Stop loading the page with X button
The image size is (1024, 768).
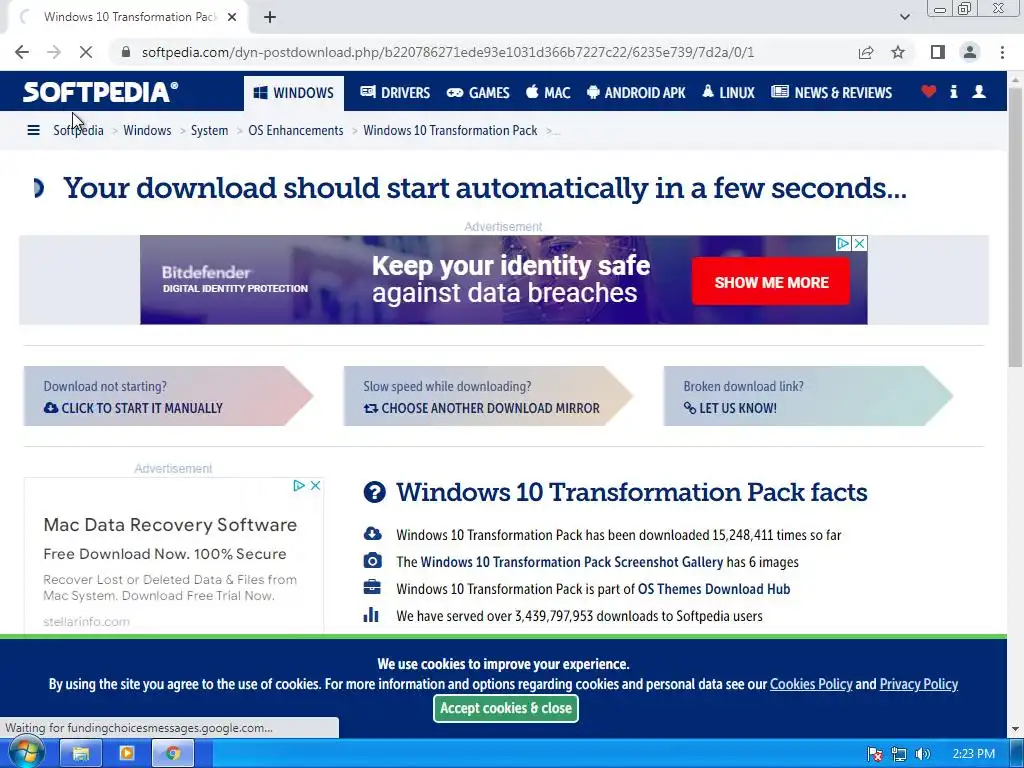86,52
